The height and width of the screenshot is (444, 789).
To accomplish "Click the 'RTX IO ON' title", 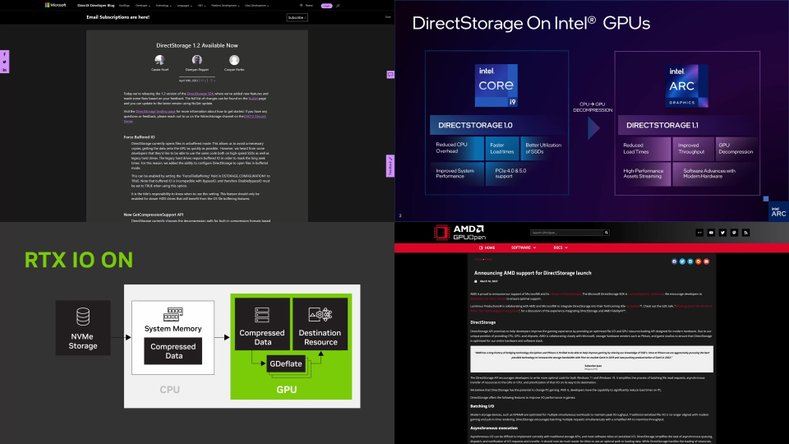I will tap(79, 260).
